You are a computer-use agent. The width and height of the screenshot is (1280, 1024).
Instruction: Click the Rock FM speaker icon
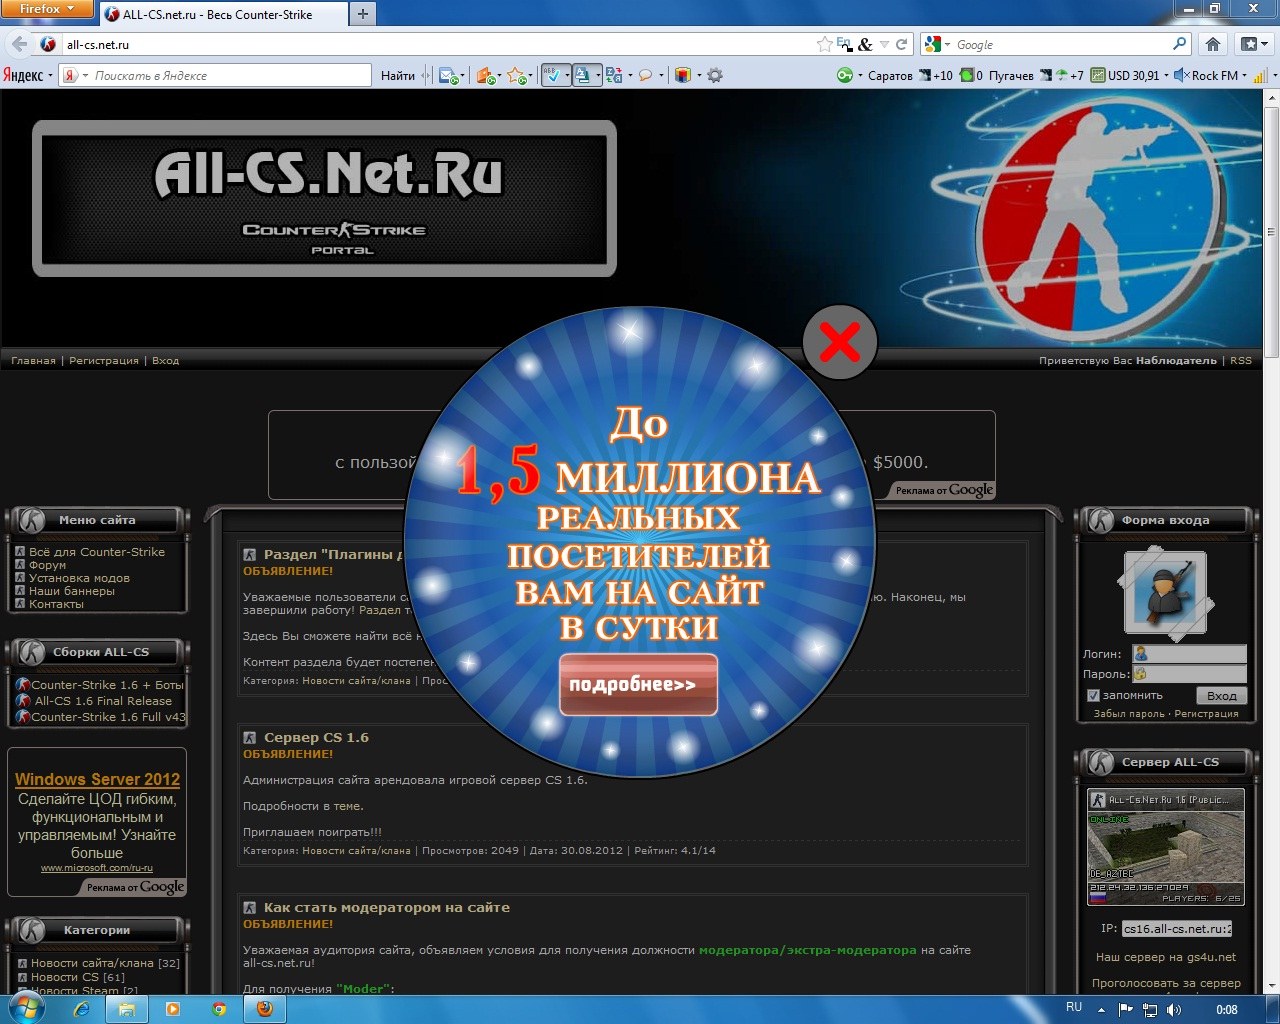coord(1181,75)
